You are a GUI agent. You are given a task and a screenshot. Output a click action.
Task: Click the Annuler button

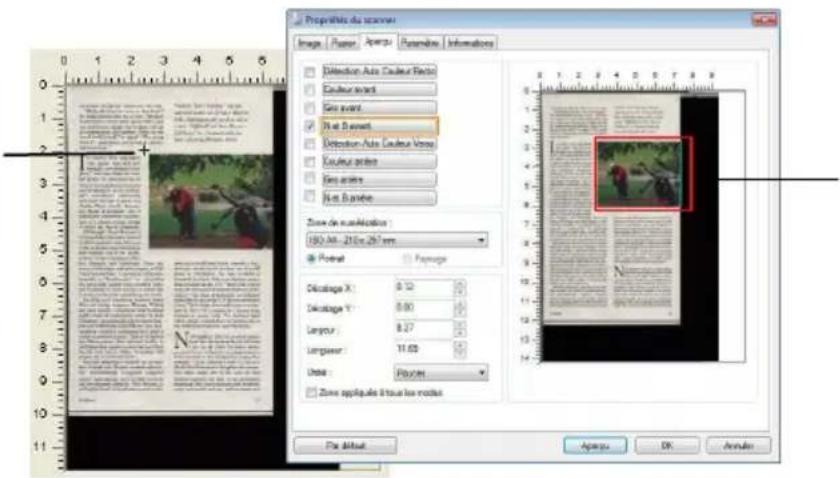click(739, 445)
